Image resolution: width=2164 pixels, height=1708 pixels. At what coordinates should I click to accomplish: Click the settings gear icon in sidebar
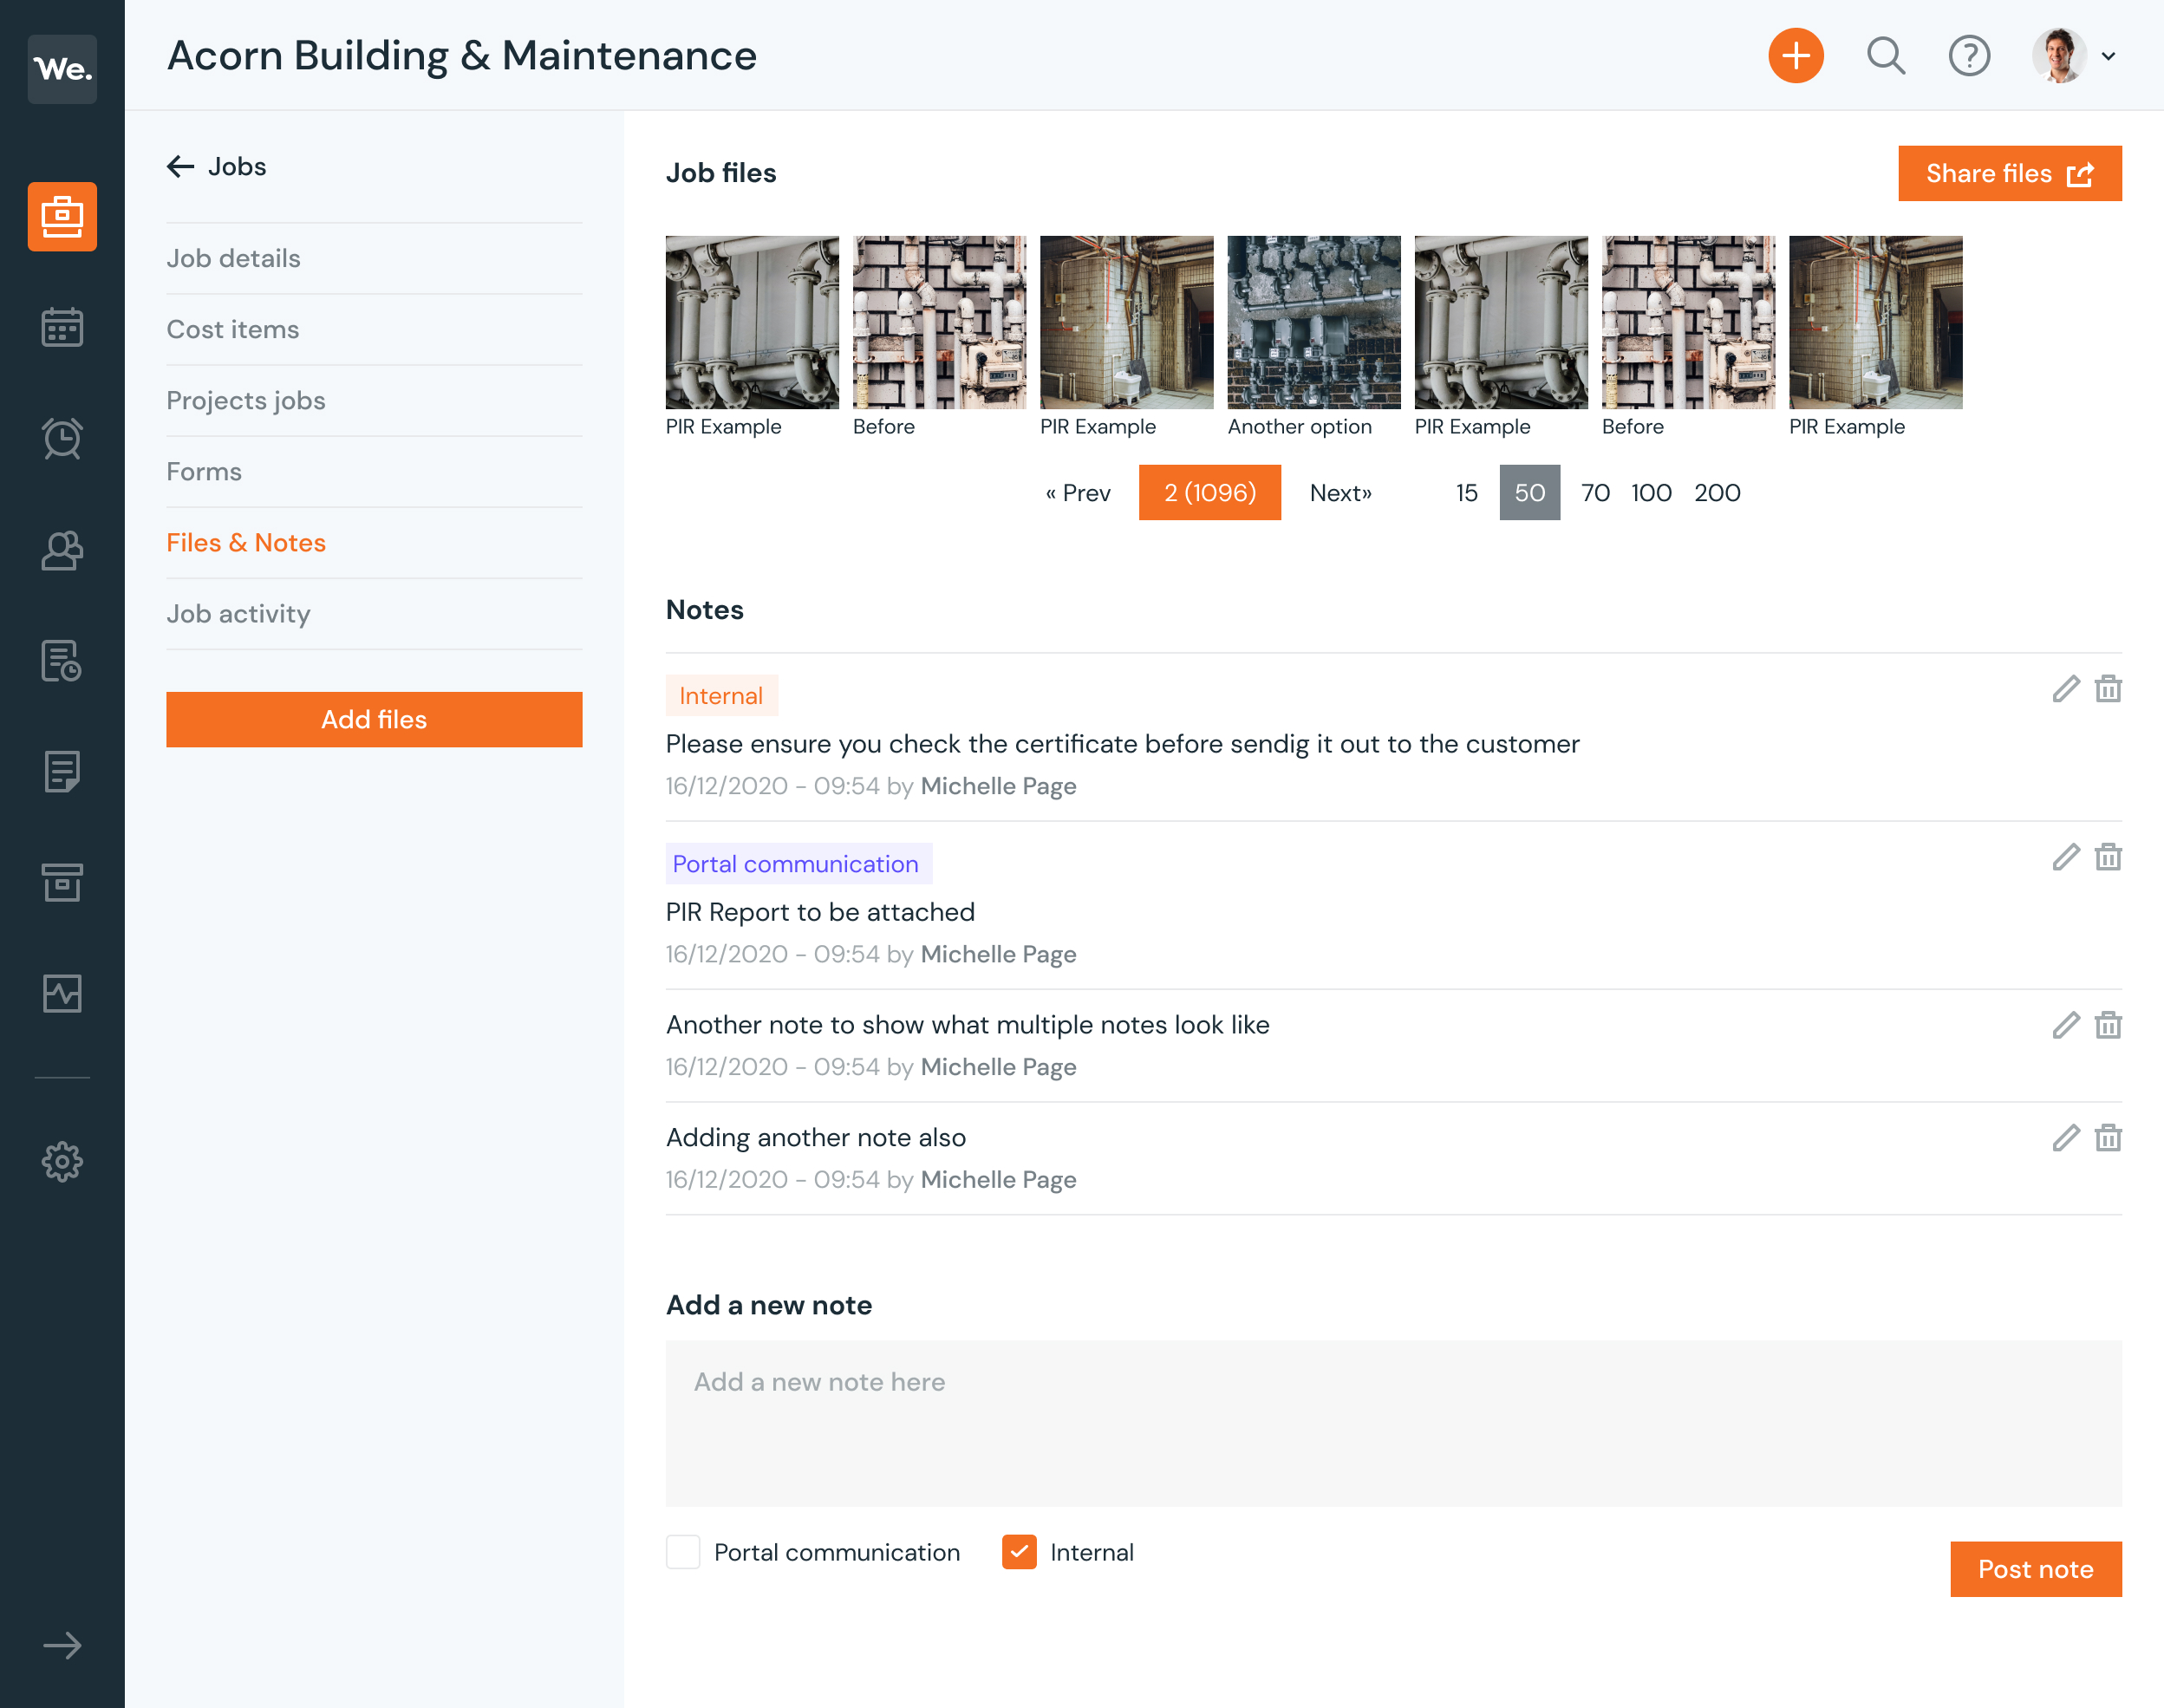(62, 1162)
